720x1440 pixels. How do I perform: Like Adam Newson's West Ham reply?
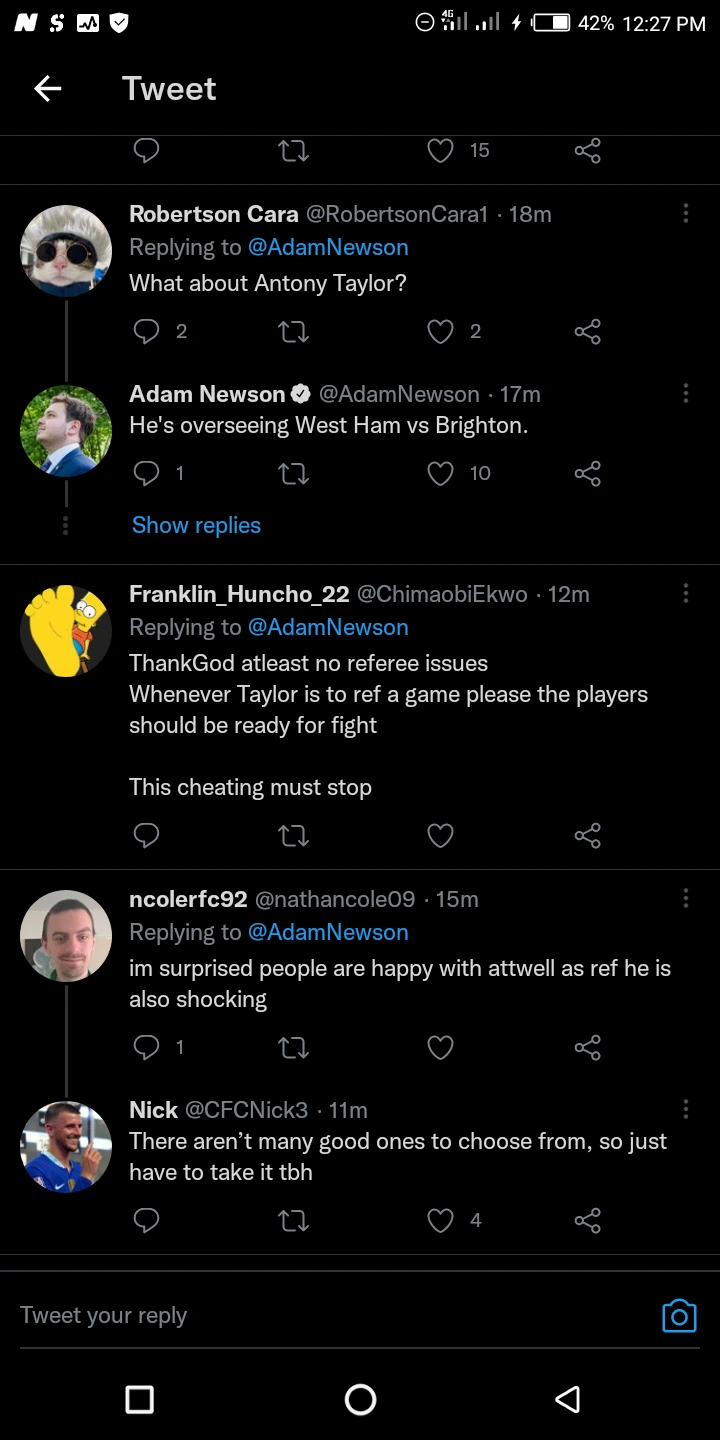(x=441, y=473)
